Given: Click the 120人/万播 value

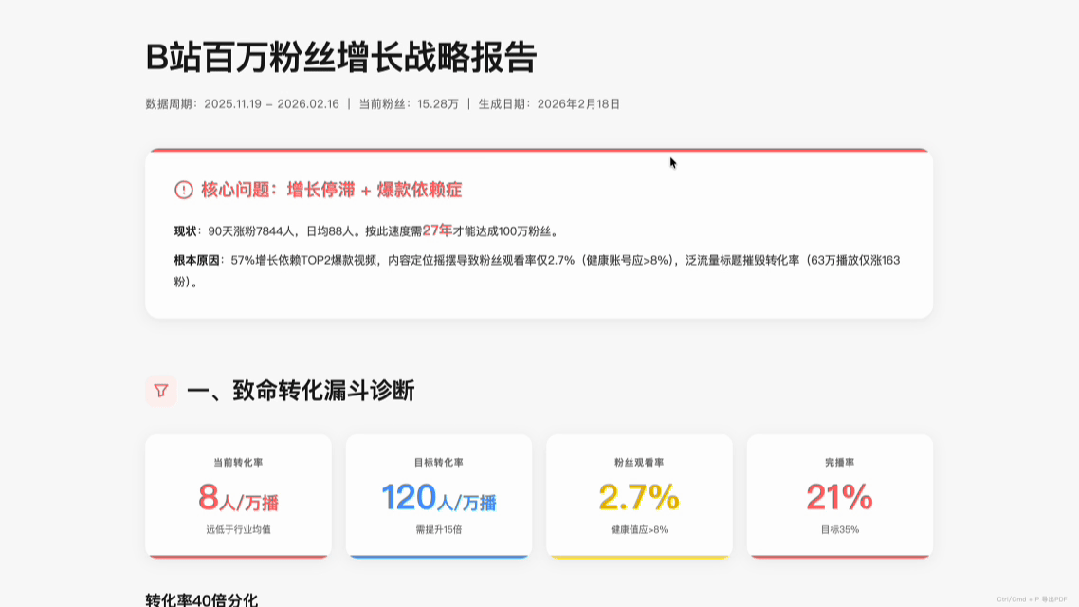Looking at the screenshot, I should tap(438, 498).
